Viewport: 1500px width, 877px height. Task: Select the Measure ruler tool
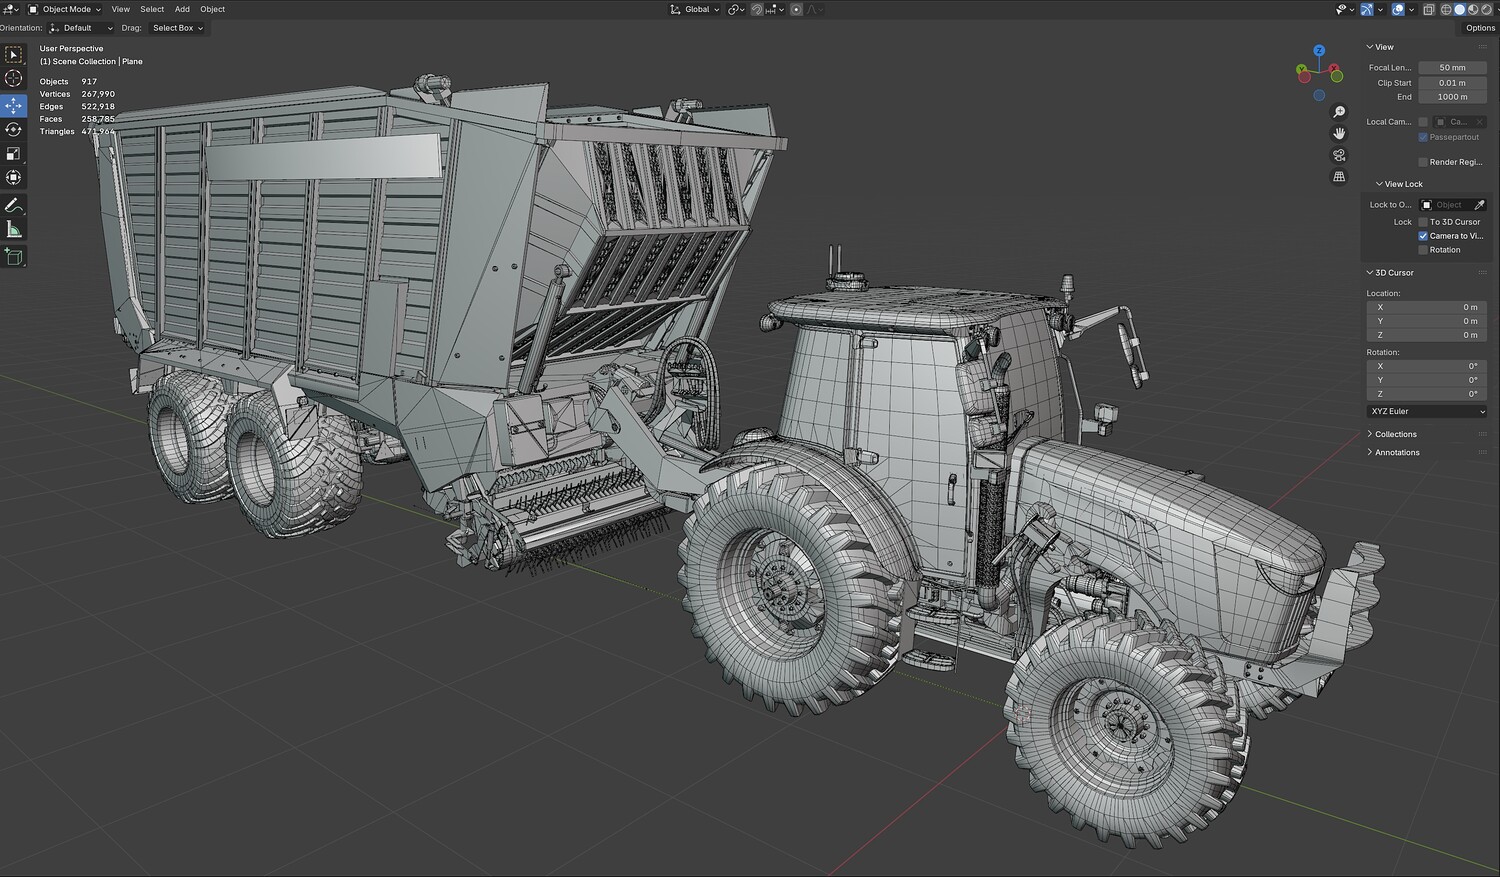[14, 229]
